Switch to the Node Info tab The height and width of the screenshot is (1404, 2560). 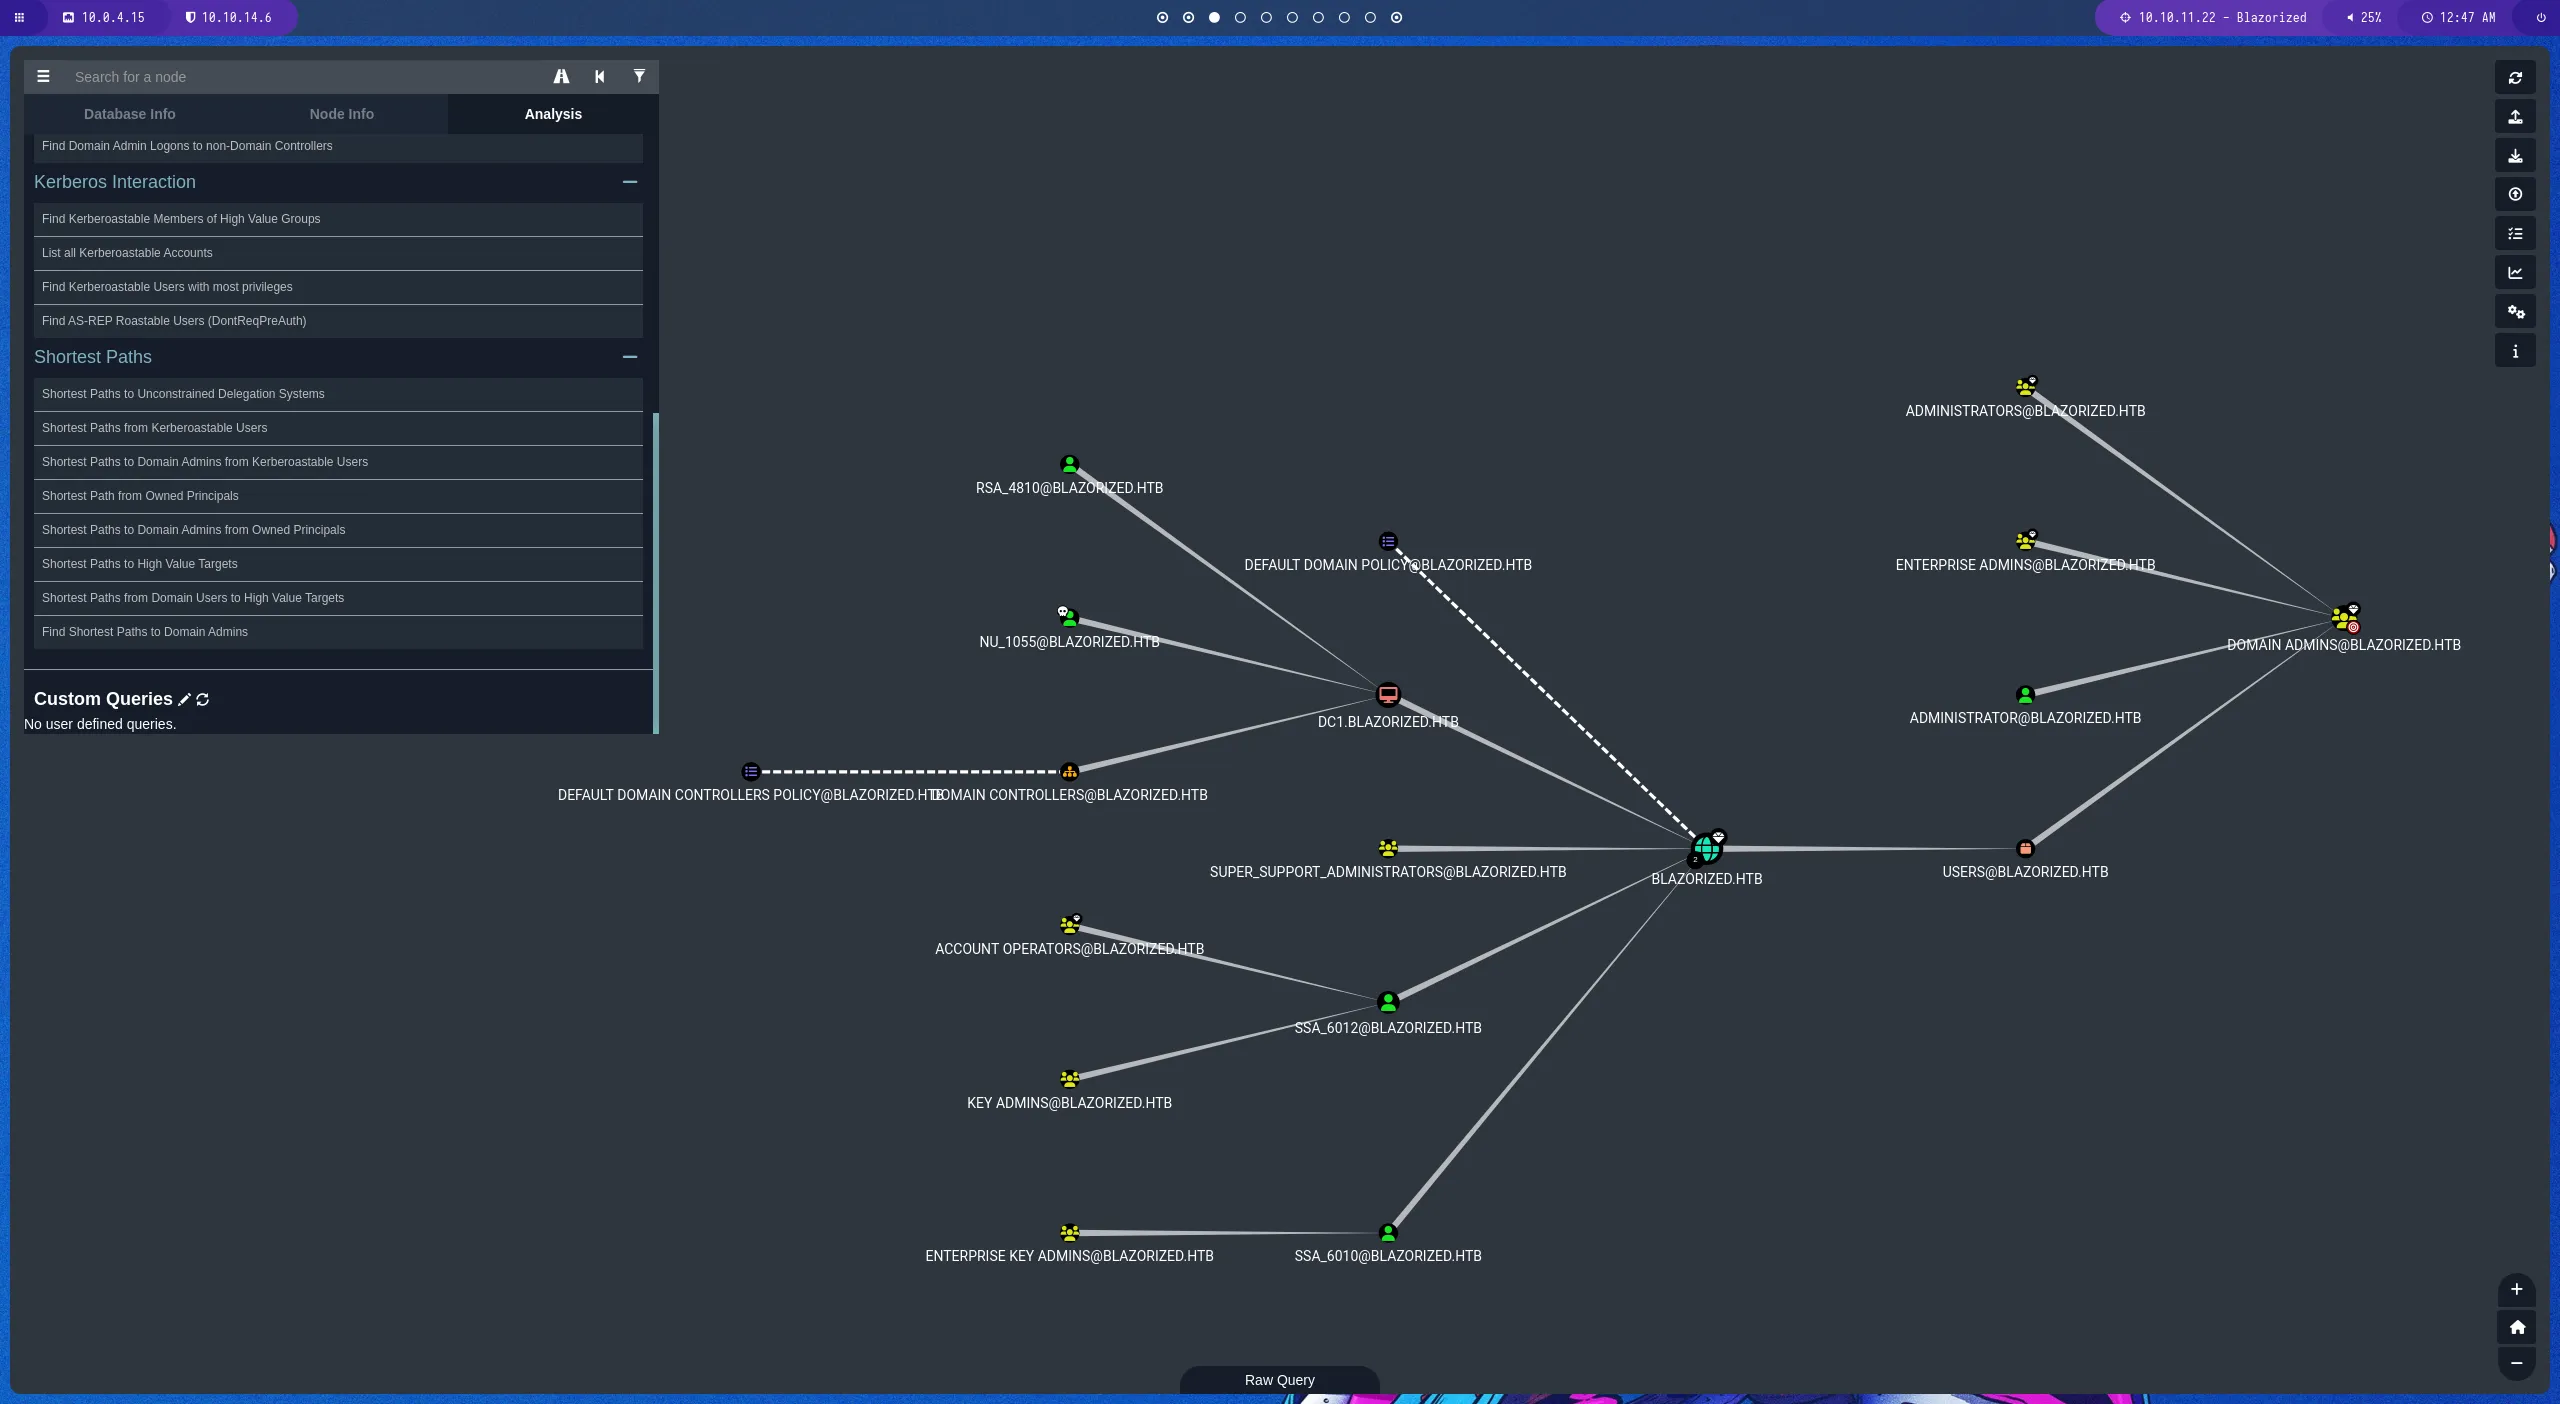(x=341, y=114)
